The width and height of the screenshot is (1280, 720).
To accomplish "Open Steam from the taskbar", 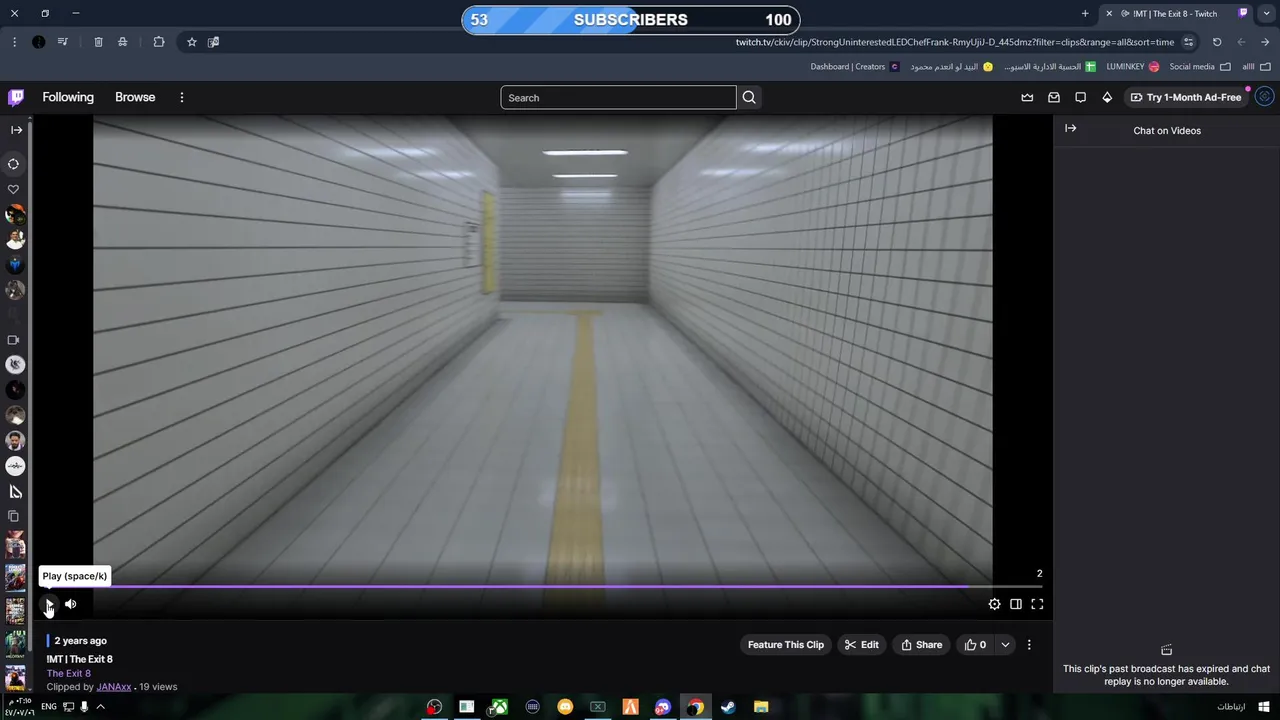I will coord(728,707).
